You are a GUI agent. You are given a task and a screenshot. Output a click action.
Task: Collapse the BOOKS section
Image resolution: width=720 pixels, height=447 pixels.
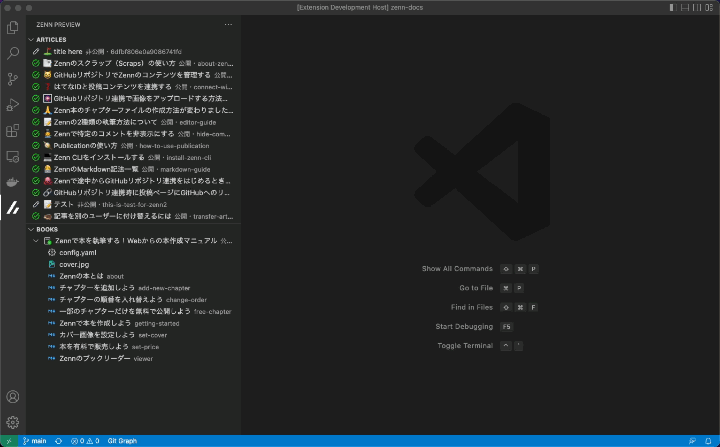pos(134,229)
